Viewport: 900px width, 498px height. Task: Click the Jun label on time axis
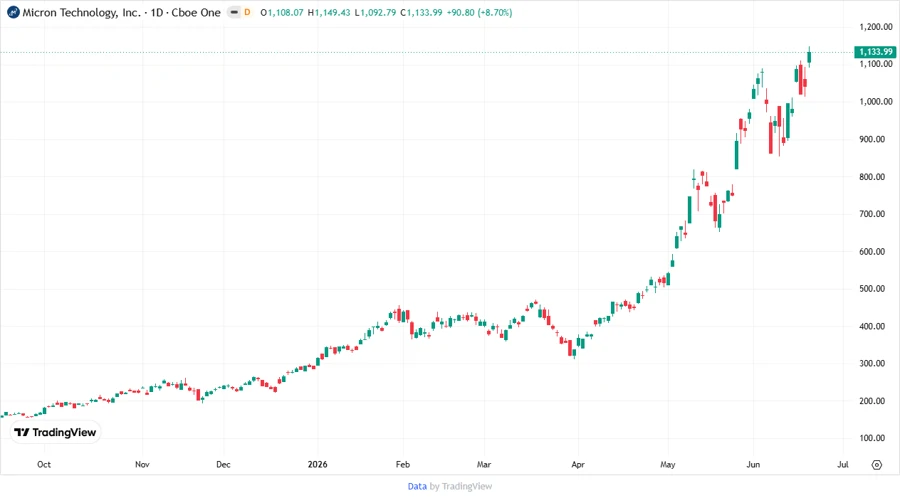pyautogui.click(x=753, y=465)
